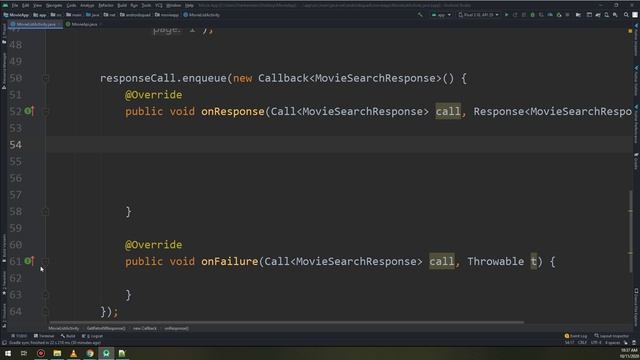This screenshot has width=640, height=360.
Task: Collapse the onResponse fold at line 52
Action: 46,111
